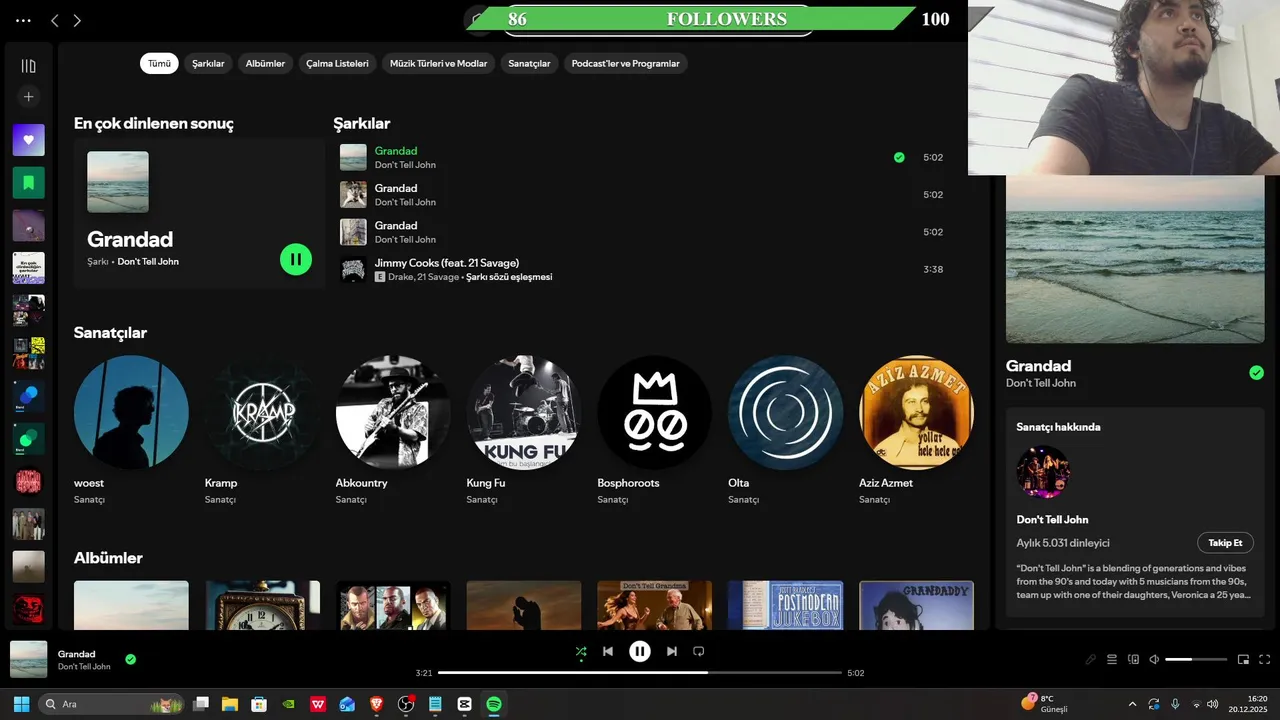Skip to next track
Image resolution: width=1280 pixels, height=720 pixels.
tap(672, 651)
